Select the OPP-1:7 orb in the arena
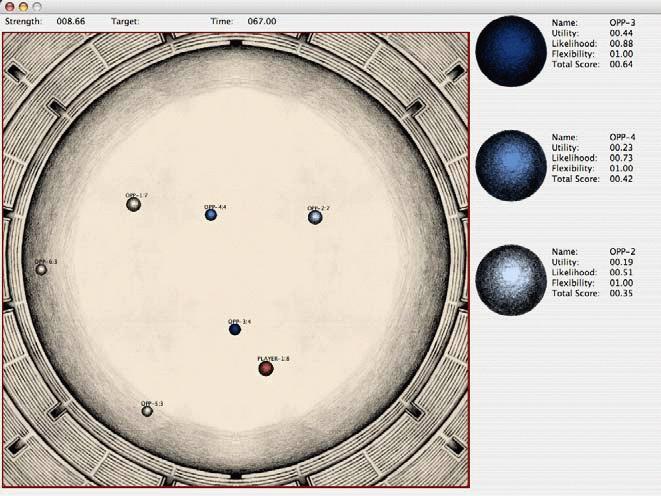 click(x=133, y=204)
